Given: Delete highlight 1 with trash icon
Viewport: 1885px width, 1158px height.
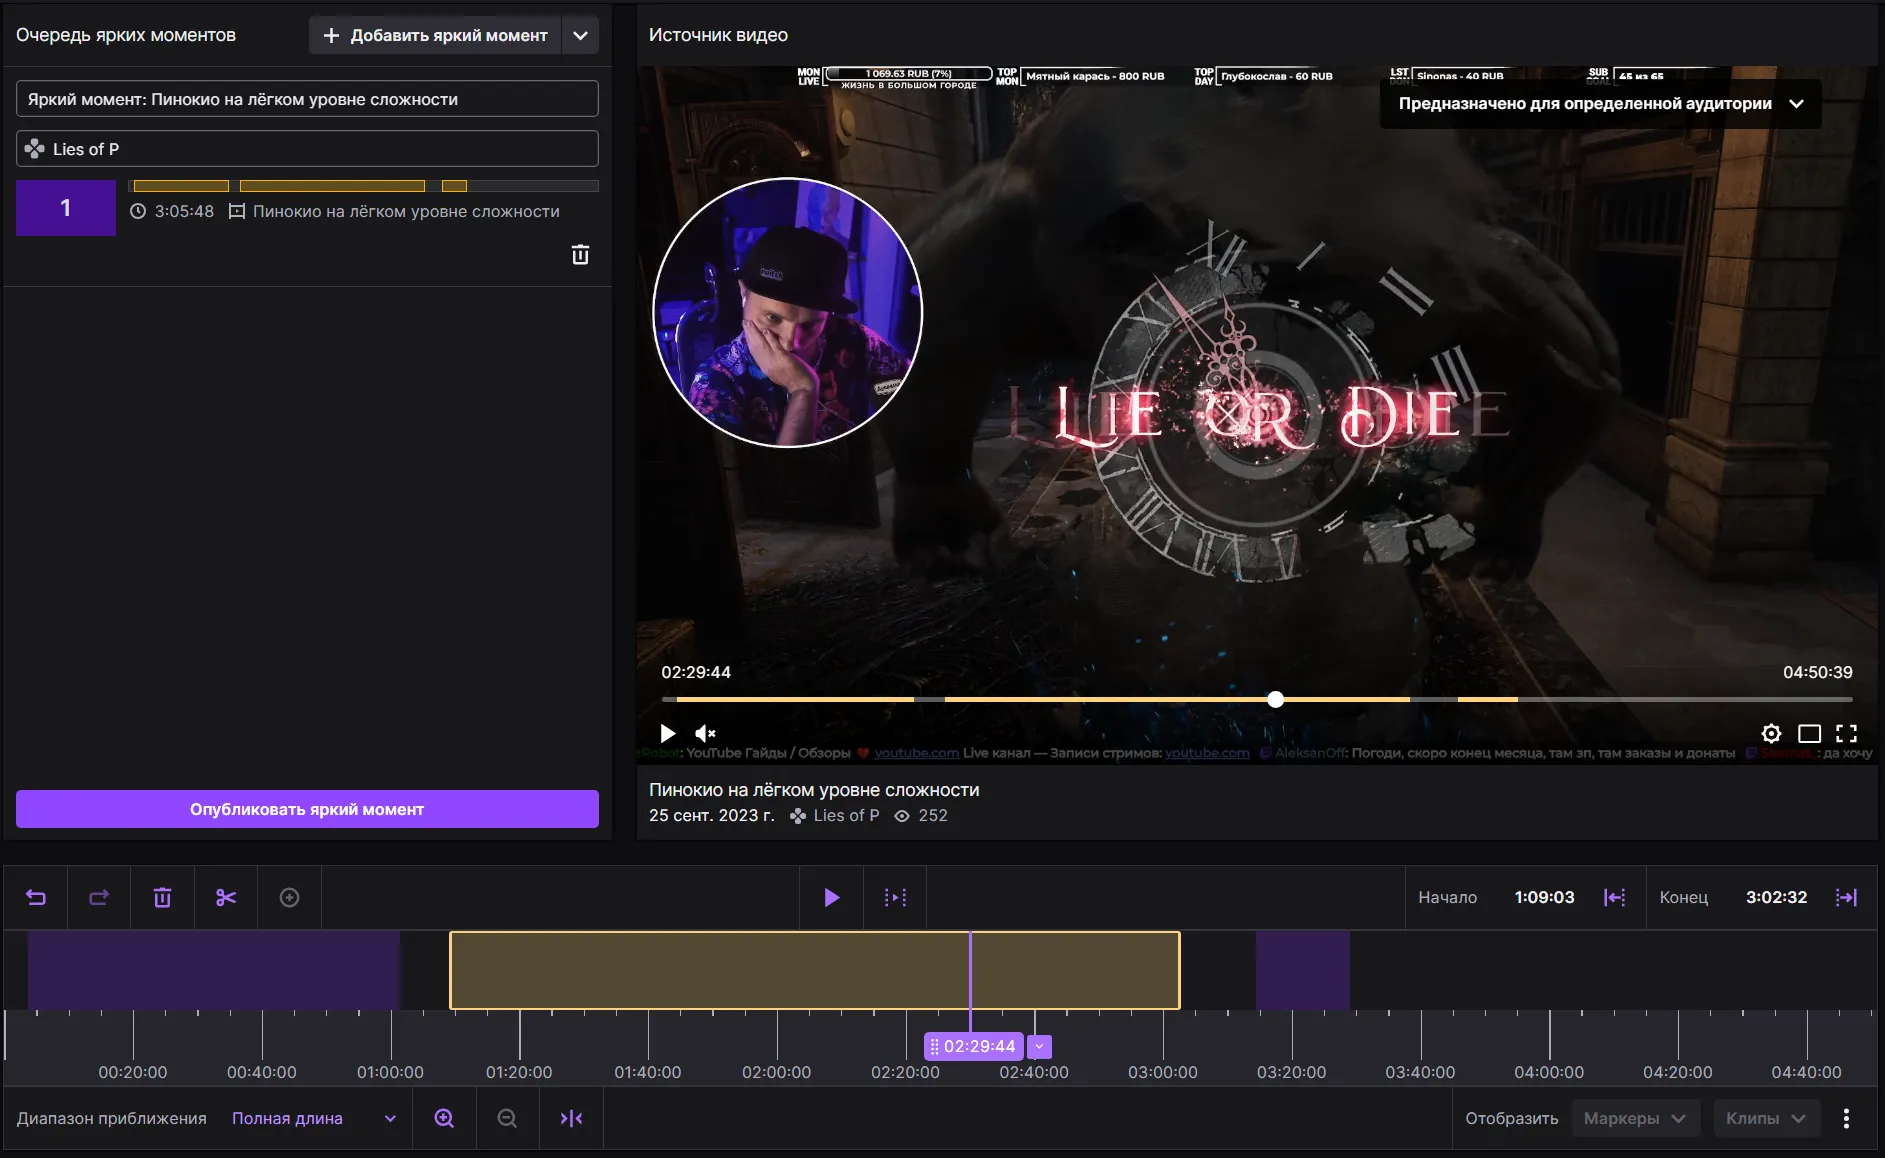Looking at the screenshot, I should coord(580,255).
